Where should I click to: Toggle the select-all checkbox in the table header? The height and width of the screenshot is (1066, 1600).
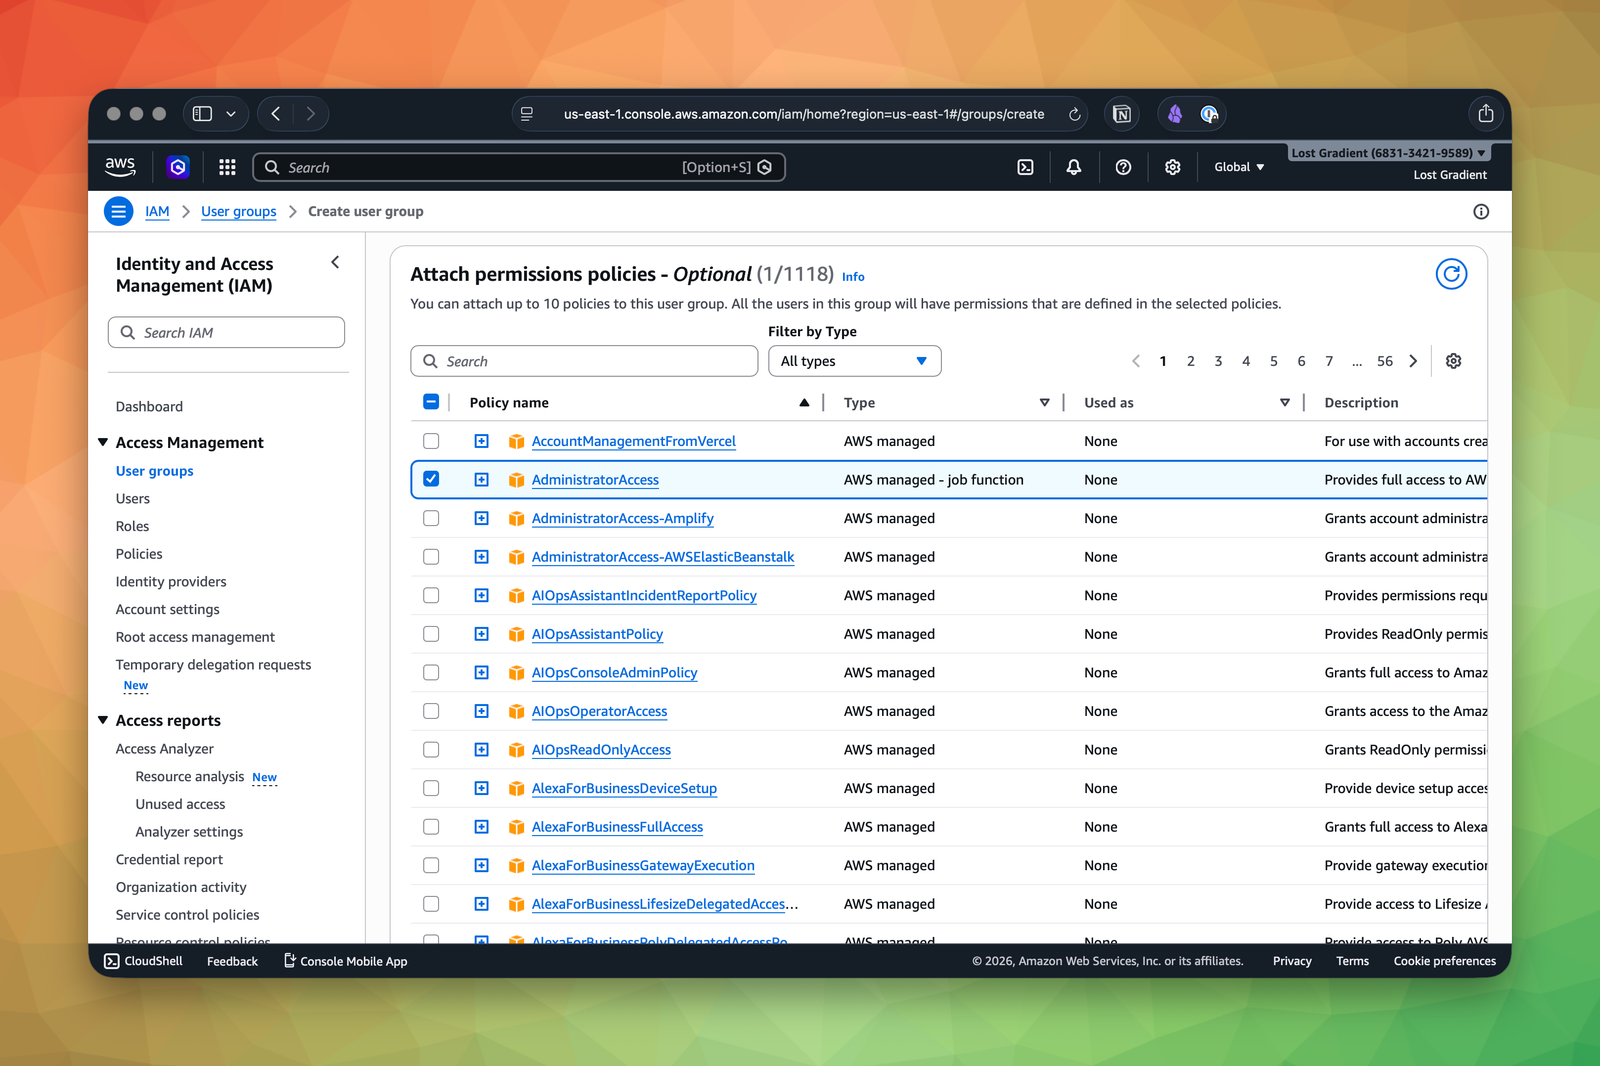(x=431, y=401)
